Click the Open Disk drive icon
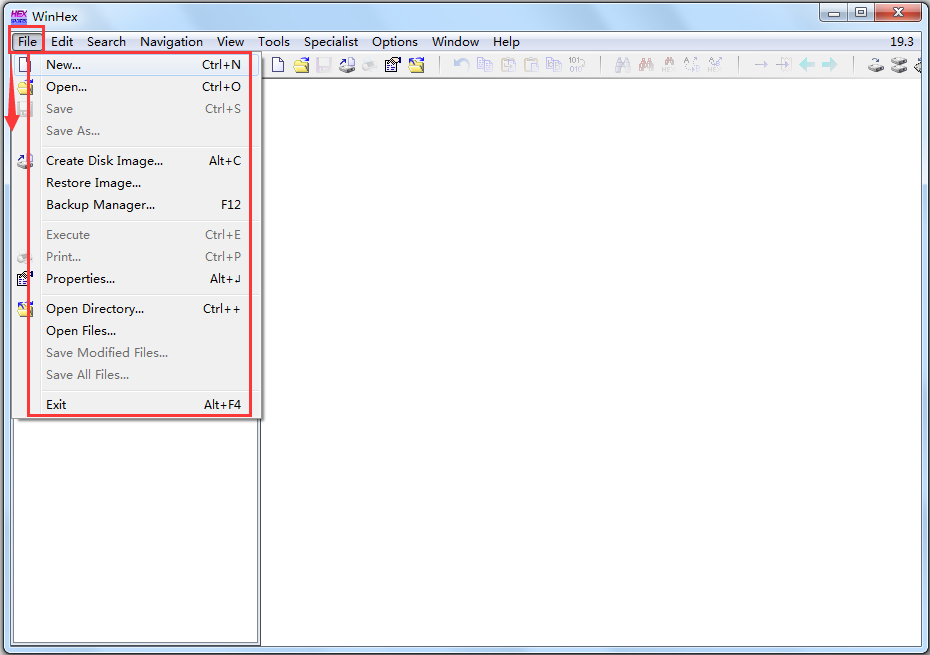Screen dimensions: 930x655 tap(876, 65)
